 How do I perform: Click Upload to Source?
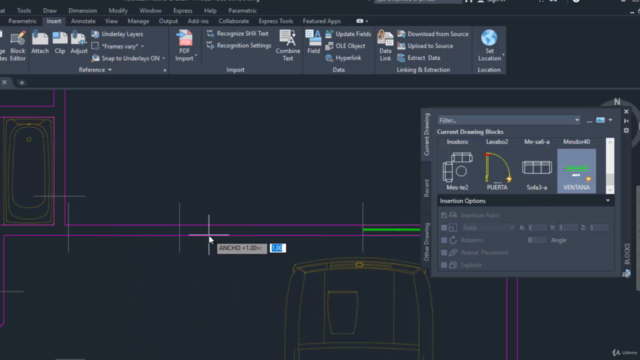(425, 46)
